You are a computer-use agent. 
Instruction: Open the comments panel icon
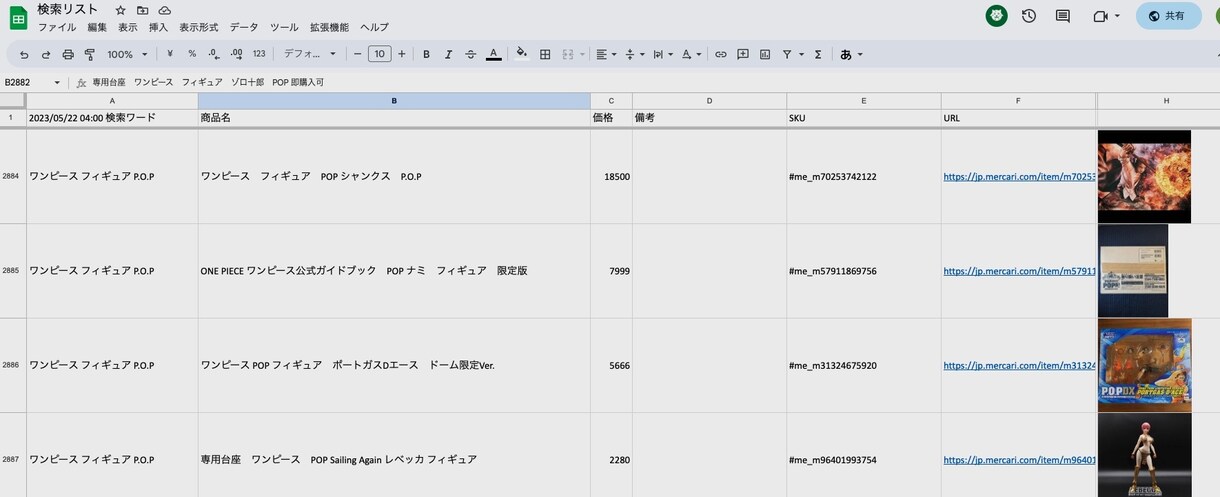point(1063,16)
